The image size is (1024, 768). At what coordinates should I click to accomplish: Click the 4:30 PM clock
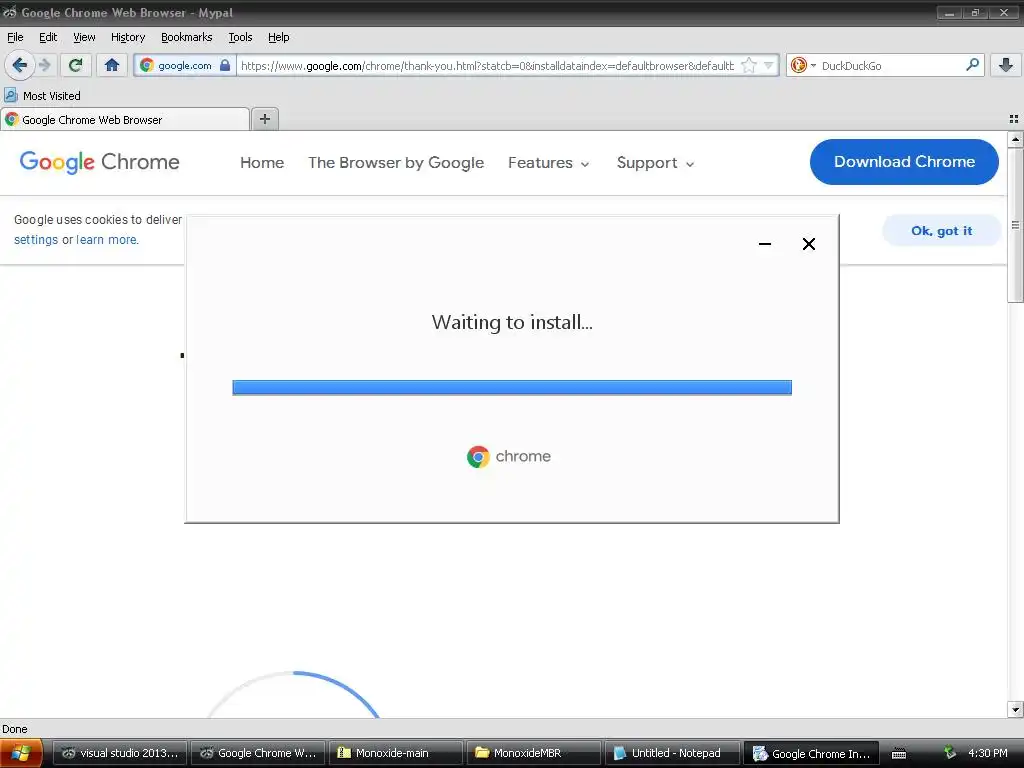tap(987, 753)
